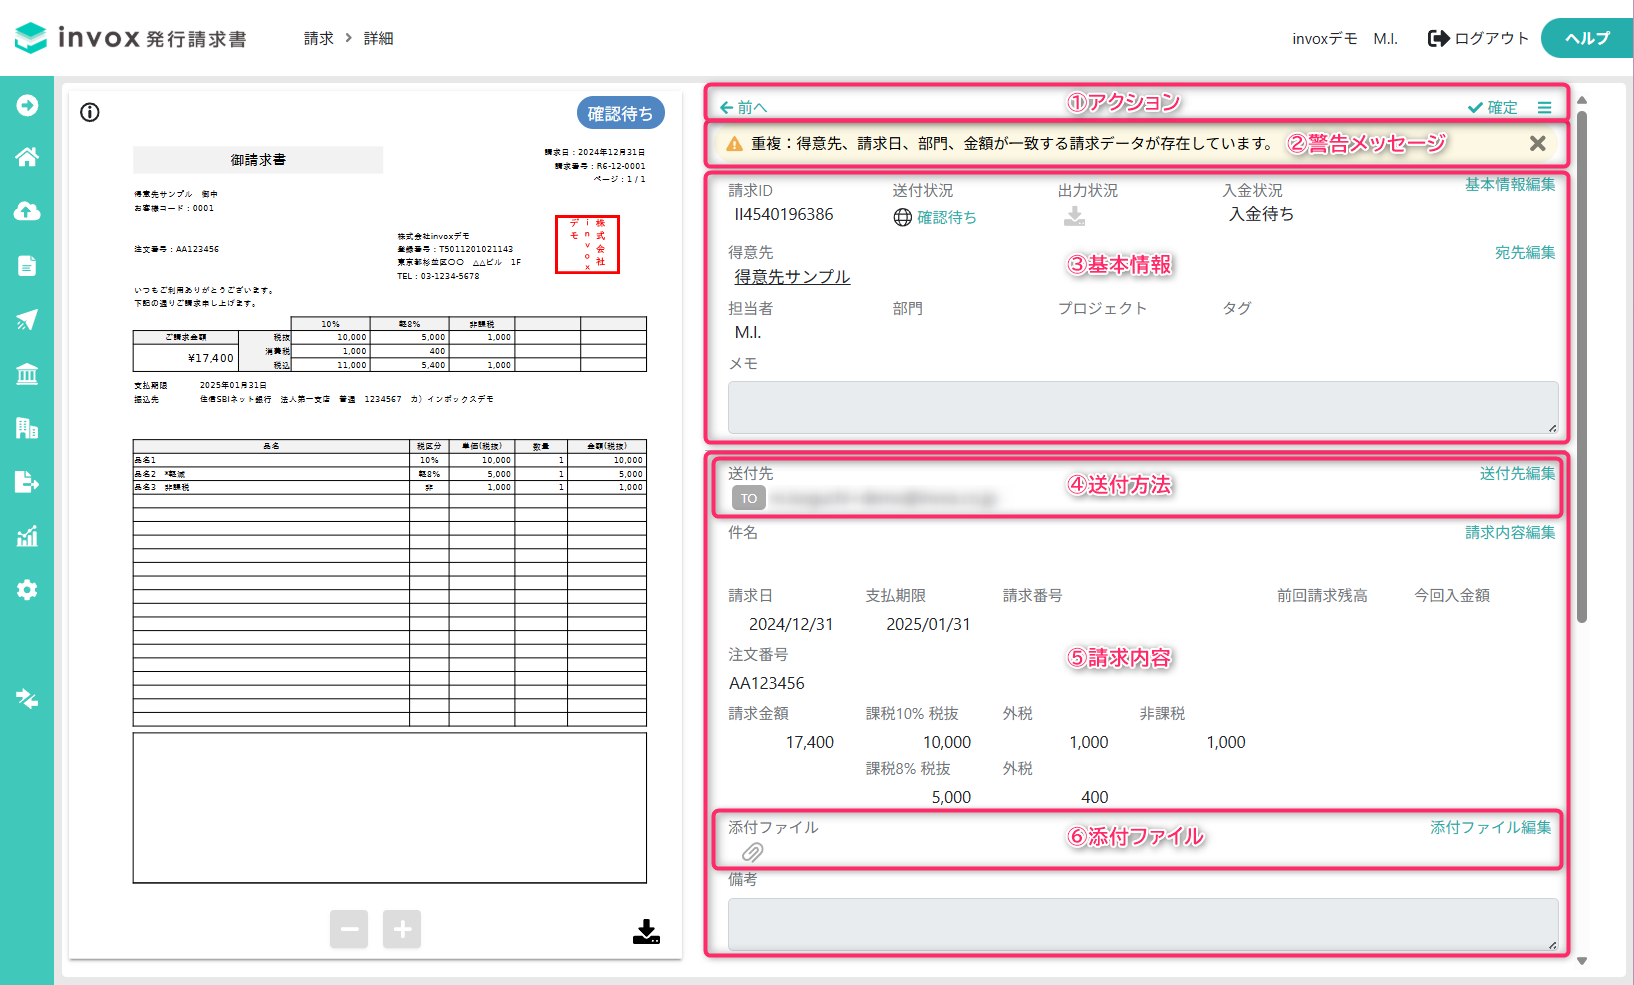Image resolution: width=1634 pixels, height=985 pixels.
Task: Click the 確定 confirm button
Action: [x=1493, y=107]
